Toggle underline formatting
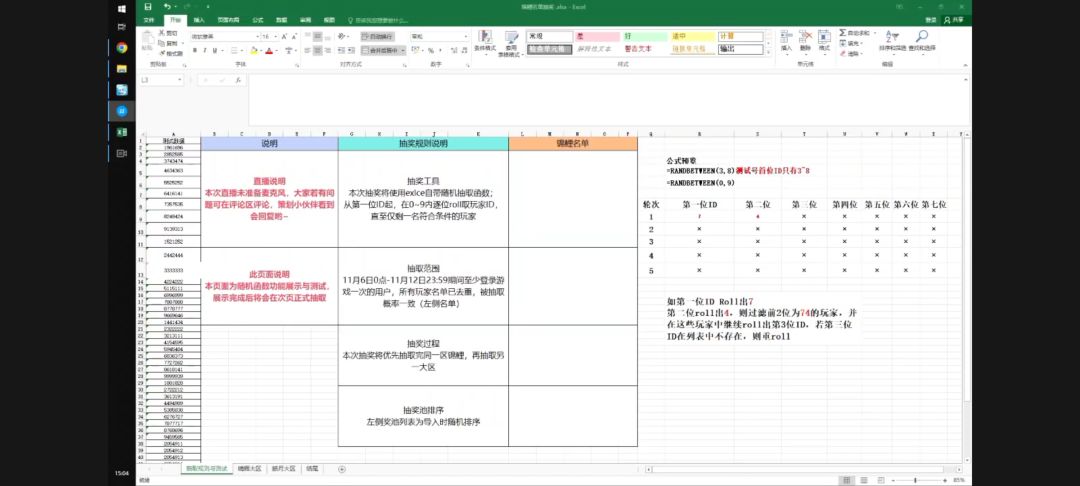 point(214,50)
